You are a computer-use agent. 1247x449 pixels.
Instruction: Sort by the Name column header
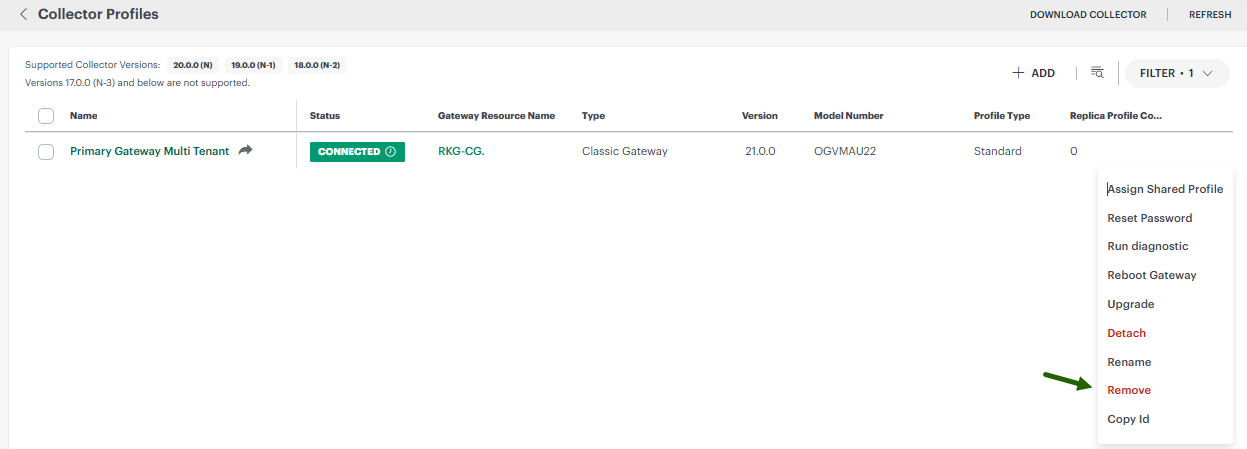coord(84,116)
